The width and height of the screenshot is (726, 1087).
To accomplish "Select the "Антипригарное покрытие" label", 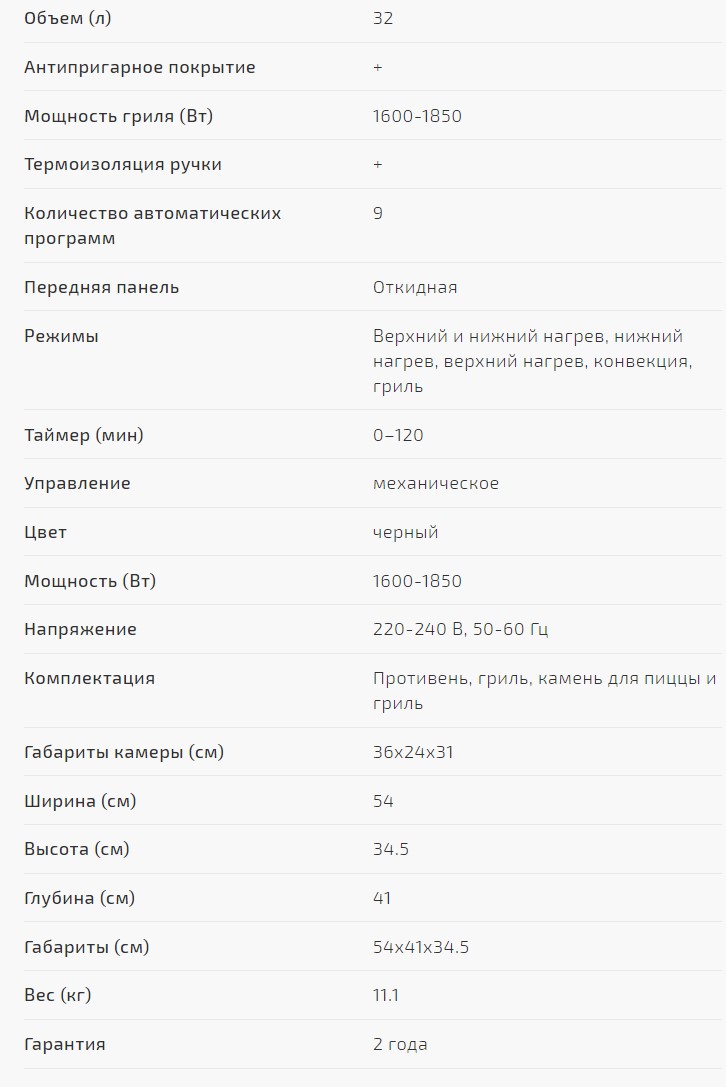I will click(x=140, y=68).
